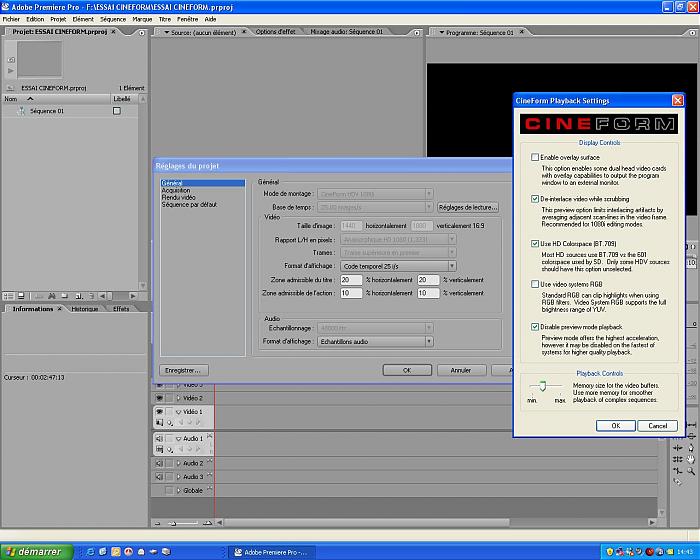
Task: Switch Project panel to icon view
Action: click(x=21, y=296)
